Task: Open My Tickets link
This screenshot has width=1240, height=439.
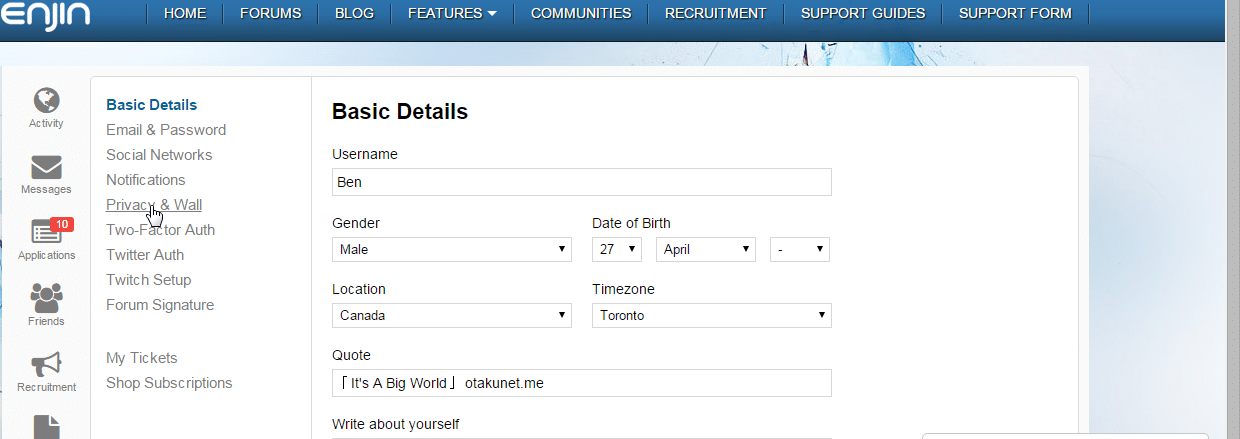Action: pyautogui.click(x=142, y=358)
